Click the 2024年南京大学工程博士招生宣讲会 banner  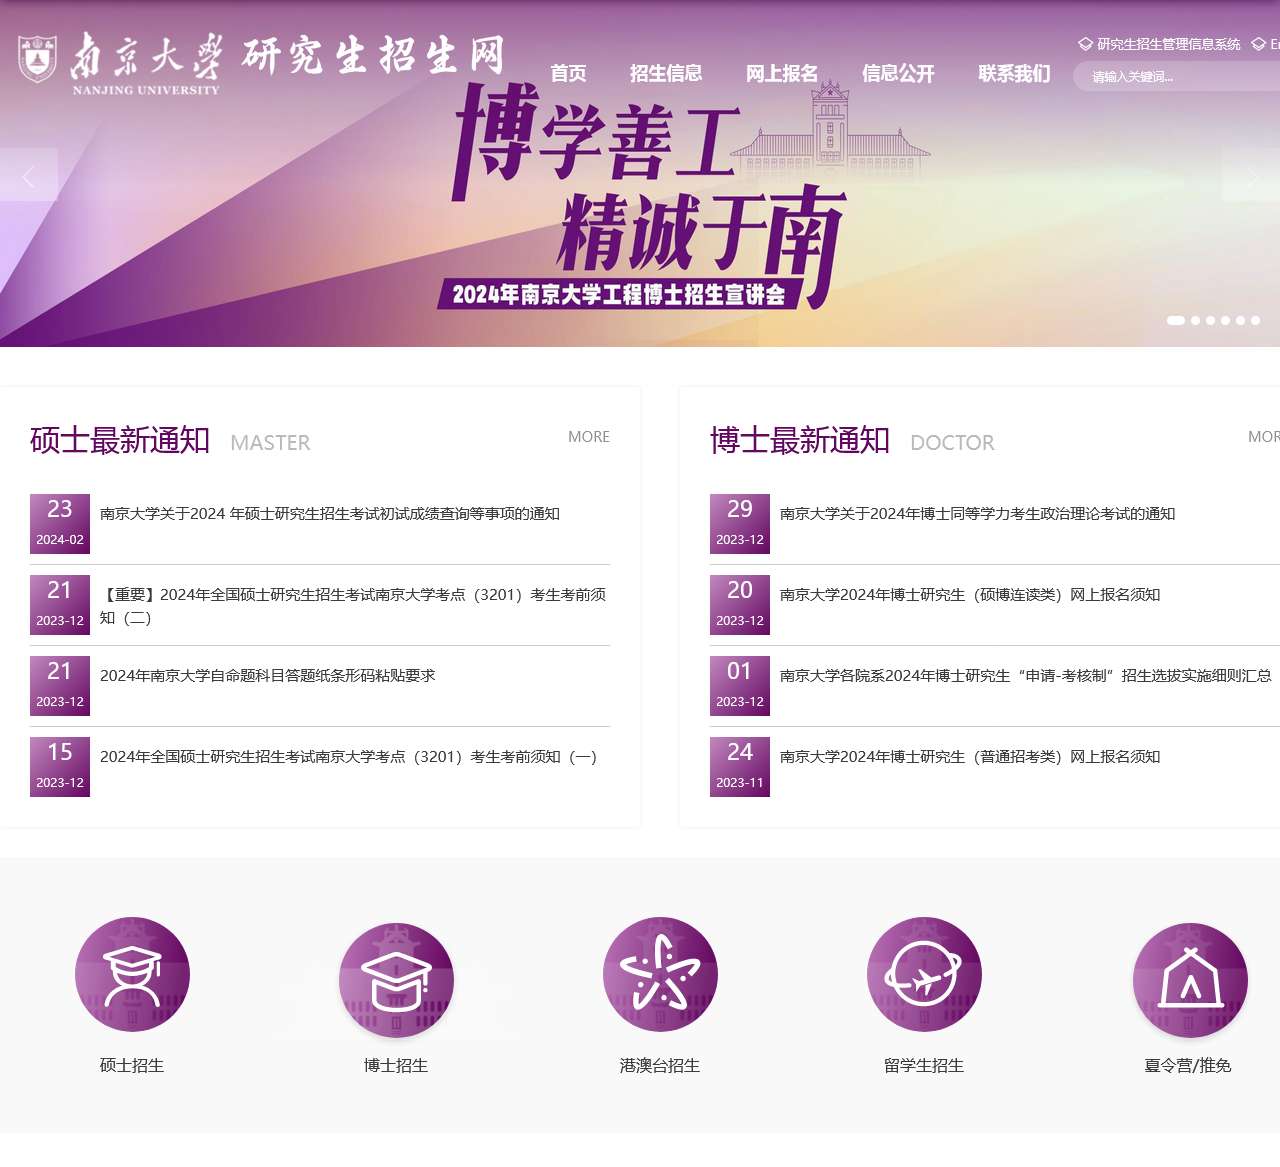[x=618, y=294]
